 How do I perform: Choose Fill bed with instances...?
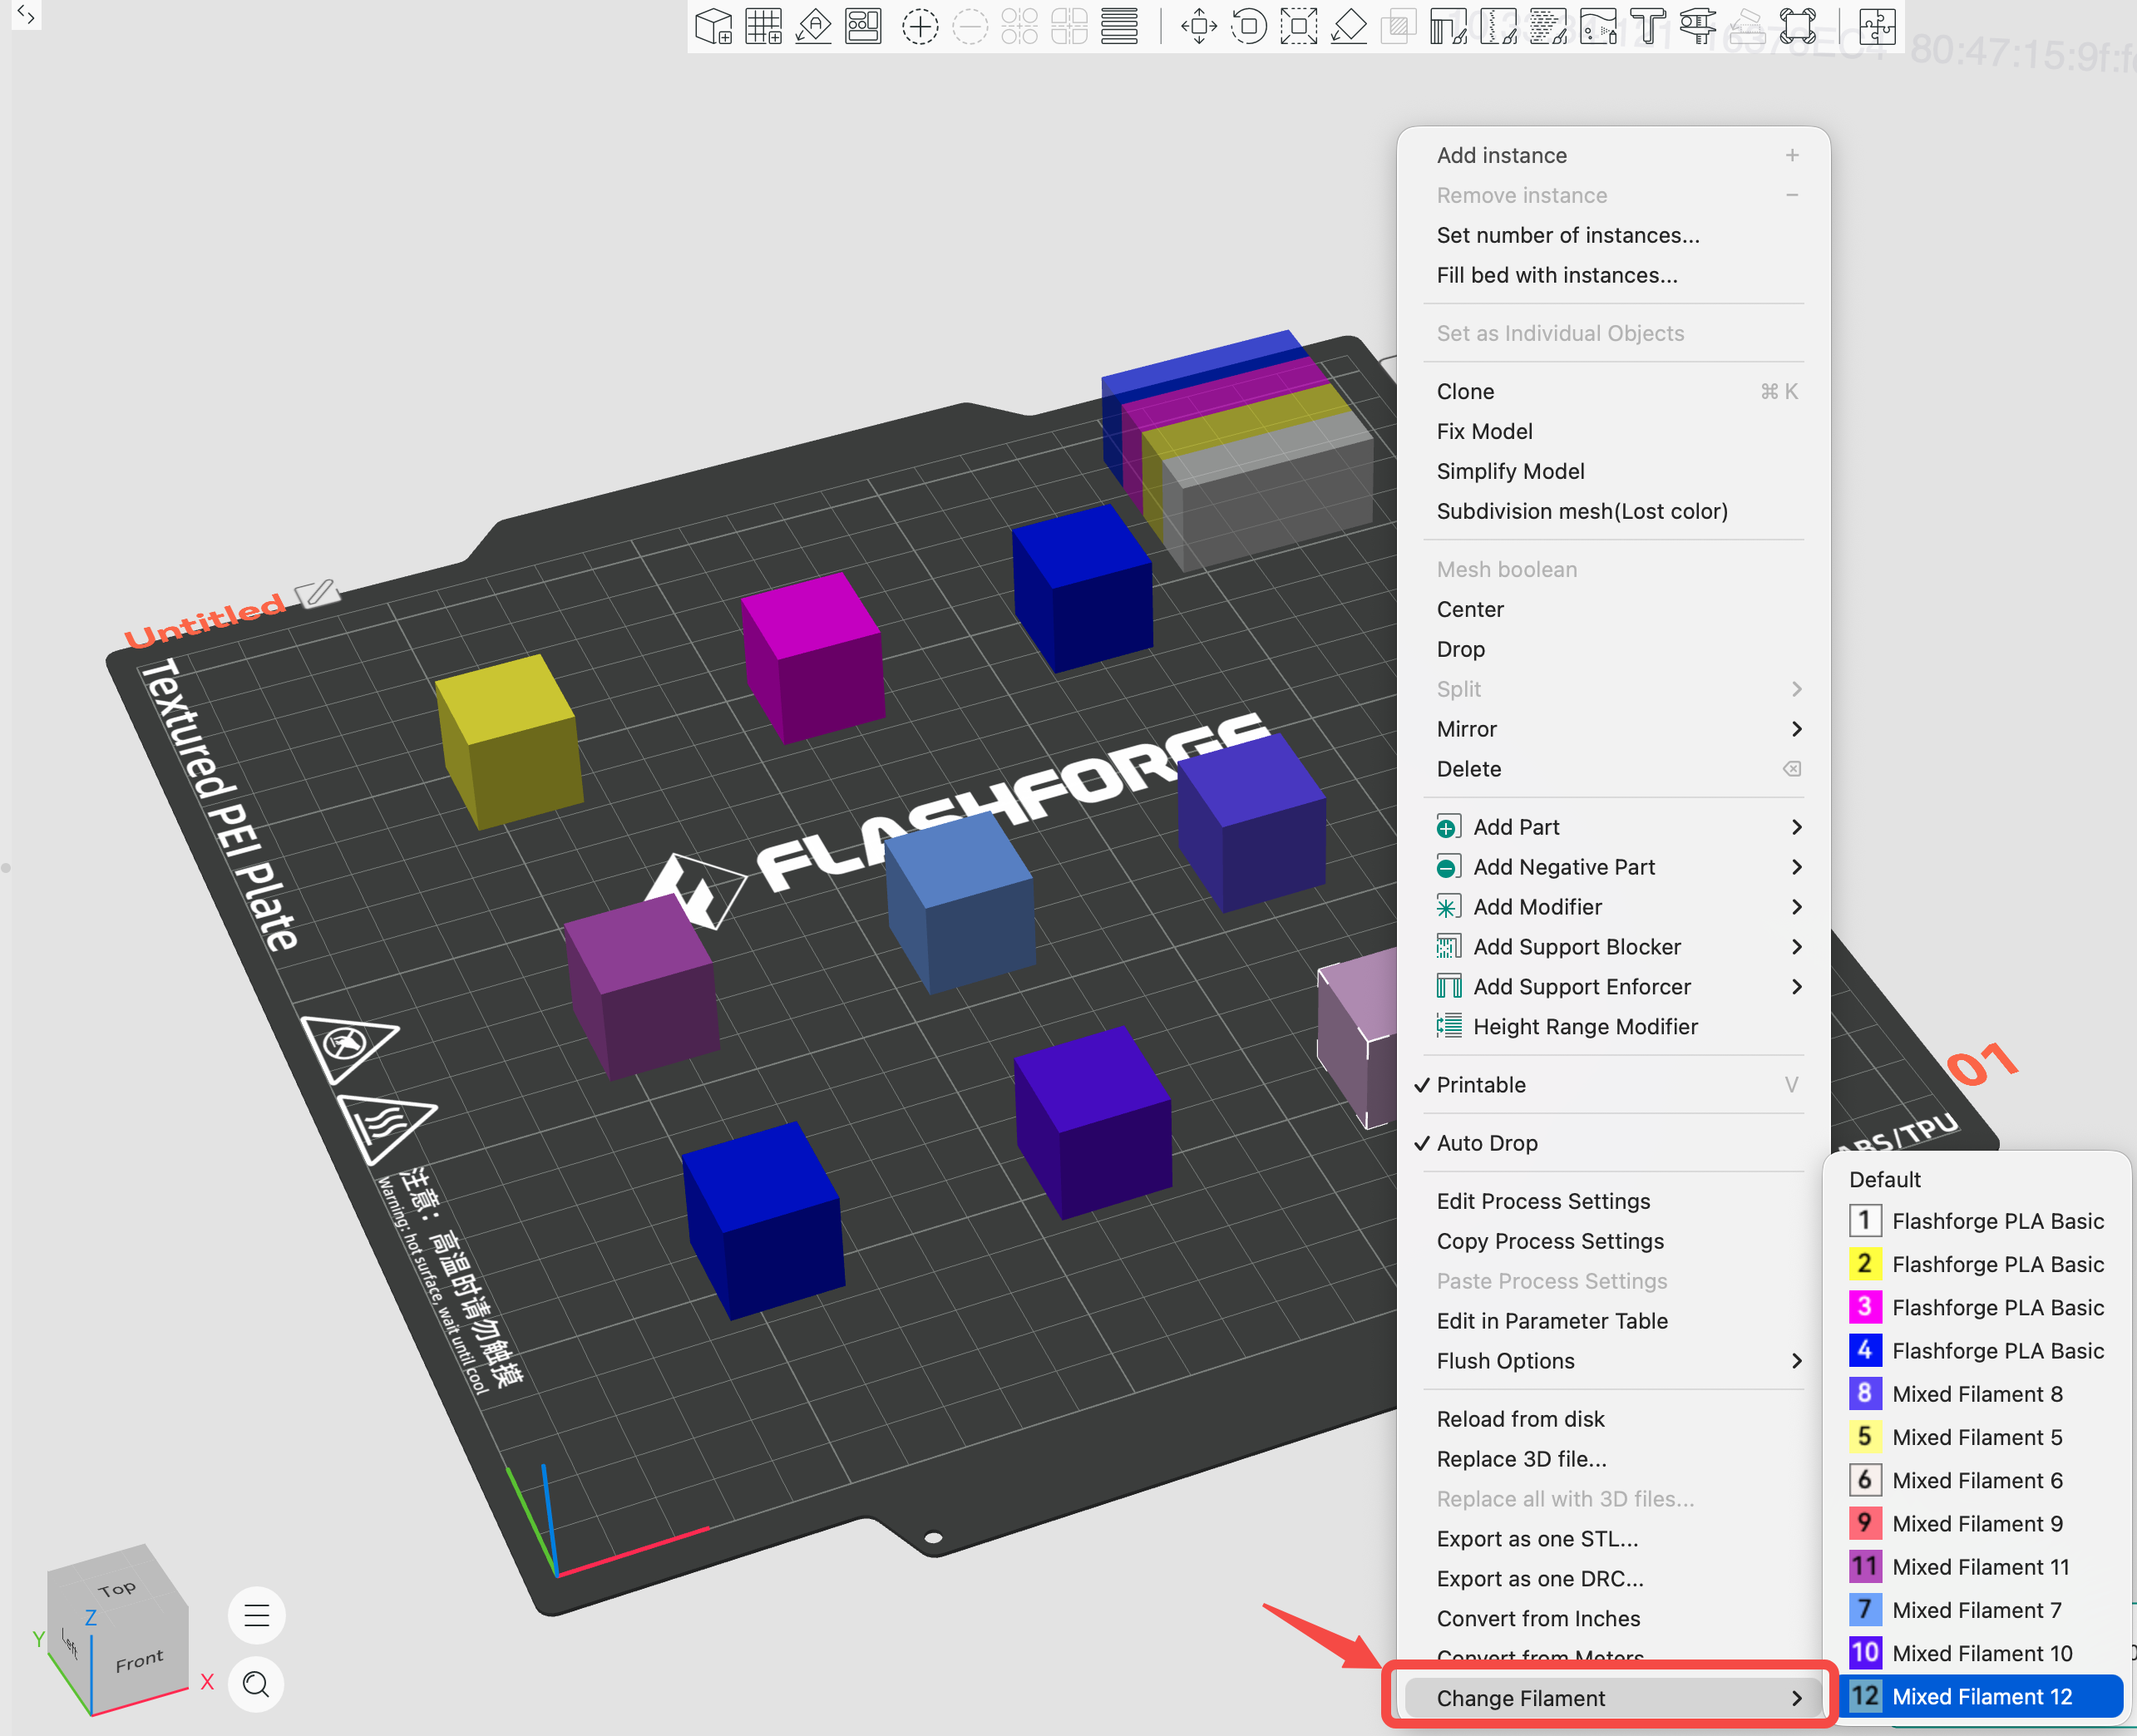pos(1613,275)
